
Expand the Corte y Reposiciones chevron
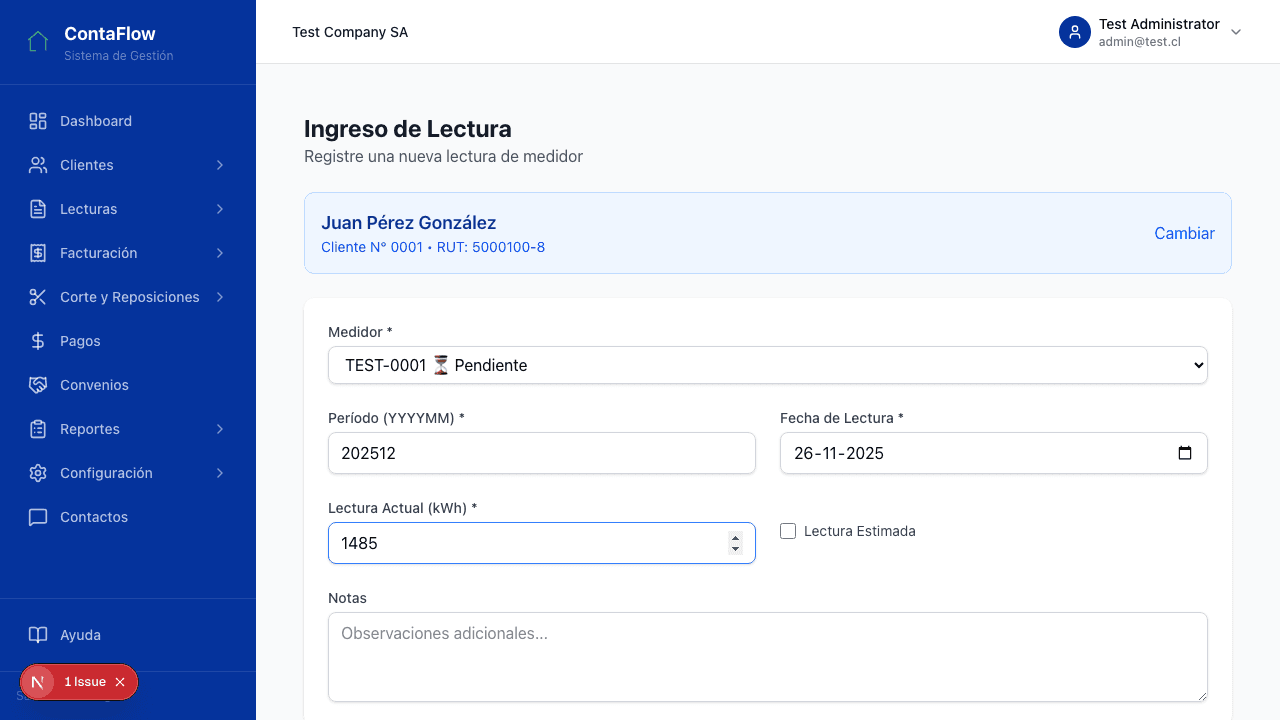220,297
